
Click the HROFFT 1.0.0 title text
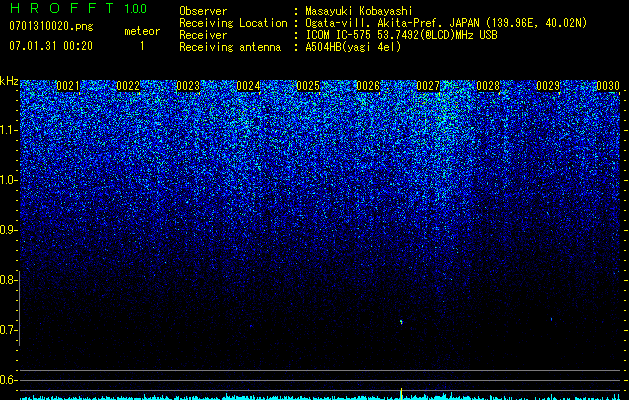click(x=78, y=8)
